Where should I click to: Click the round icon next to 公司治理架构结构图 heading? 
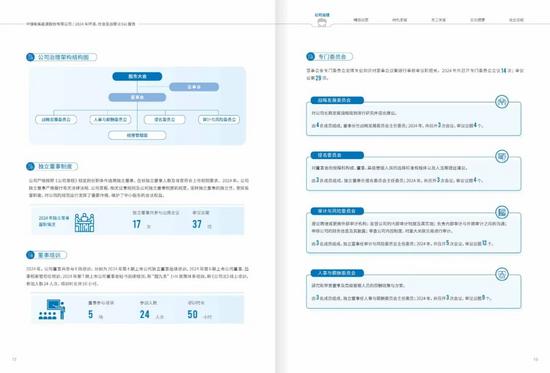pos(30,57)
